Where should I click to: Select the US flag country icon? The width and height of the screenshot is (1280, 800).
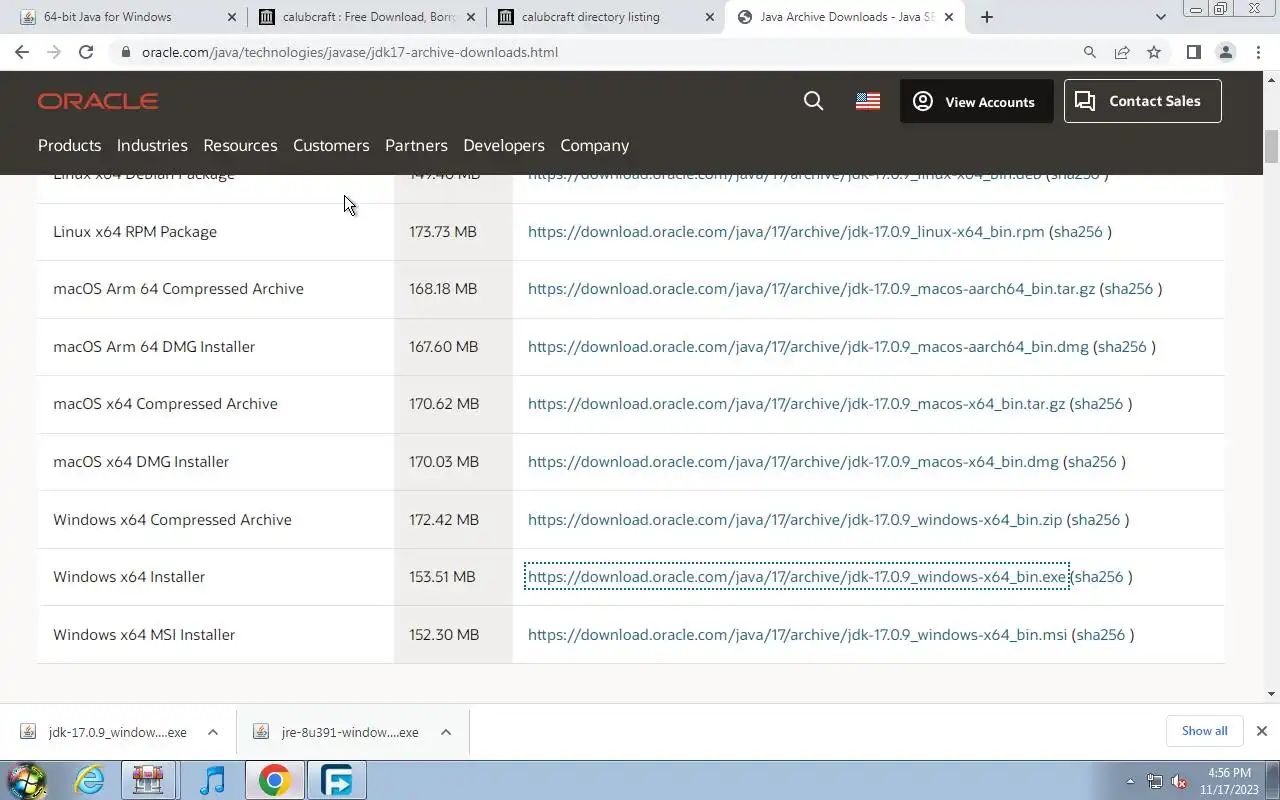[x=868, y=101]
